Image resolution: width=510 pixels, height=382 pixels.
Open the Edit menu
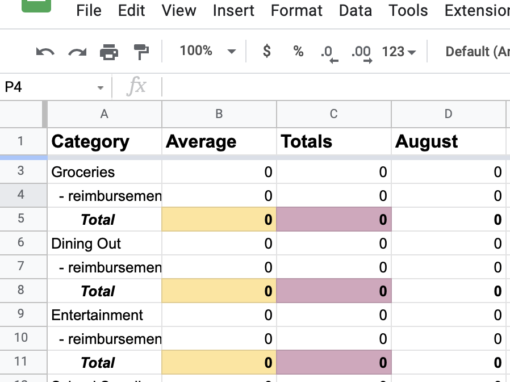pos(131,10)
